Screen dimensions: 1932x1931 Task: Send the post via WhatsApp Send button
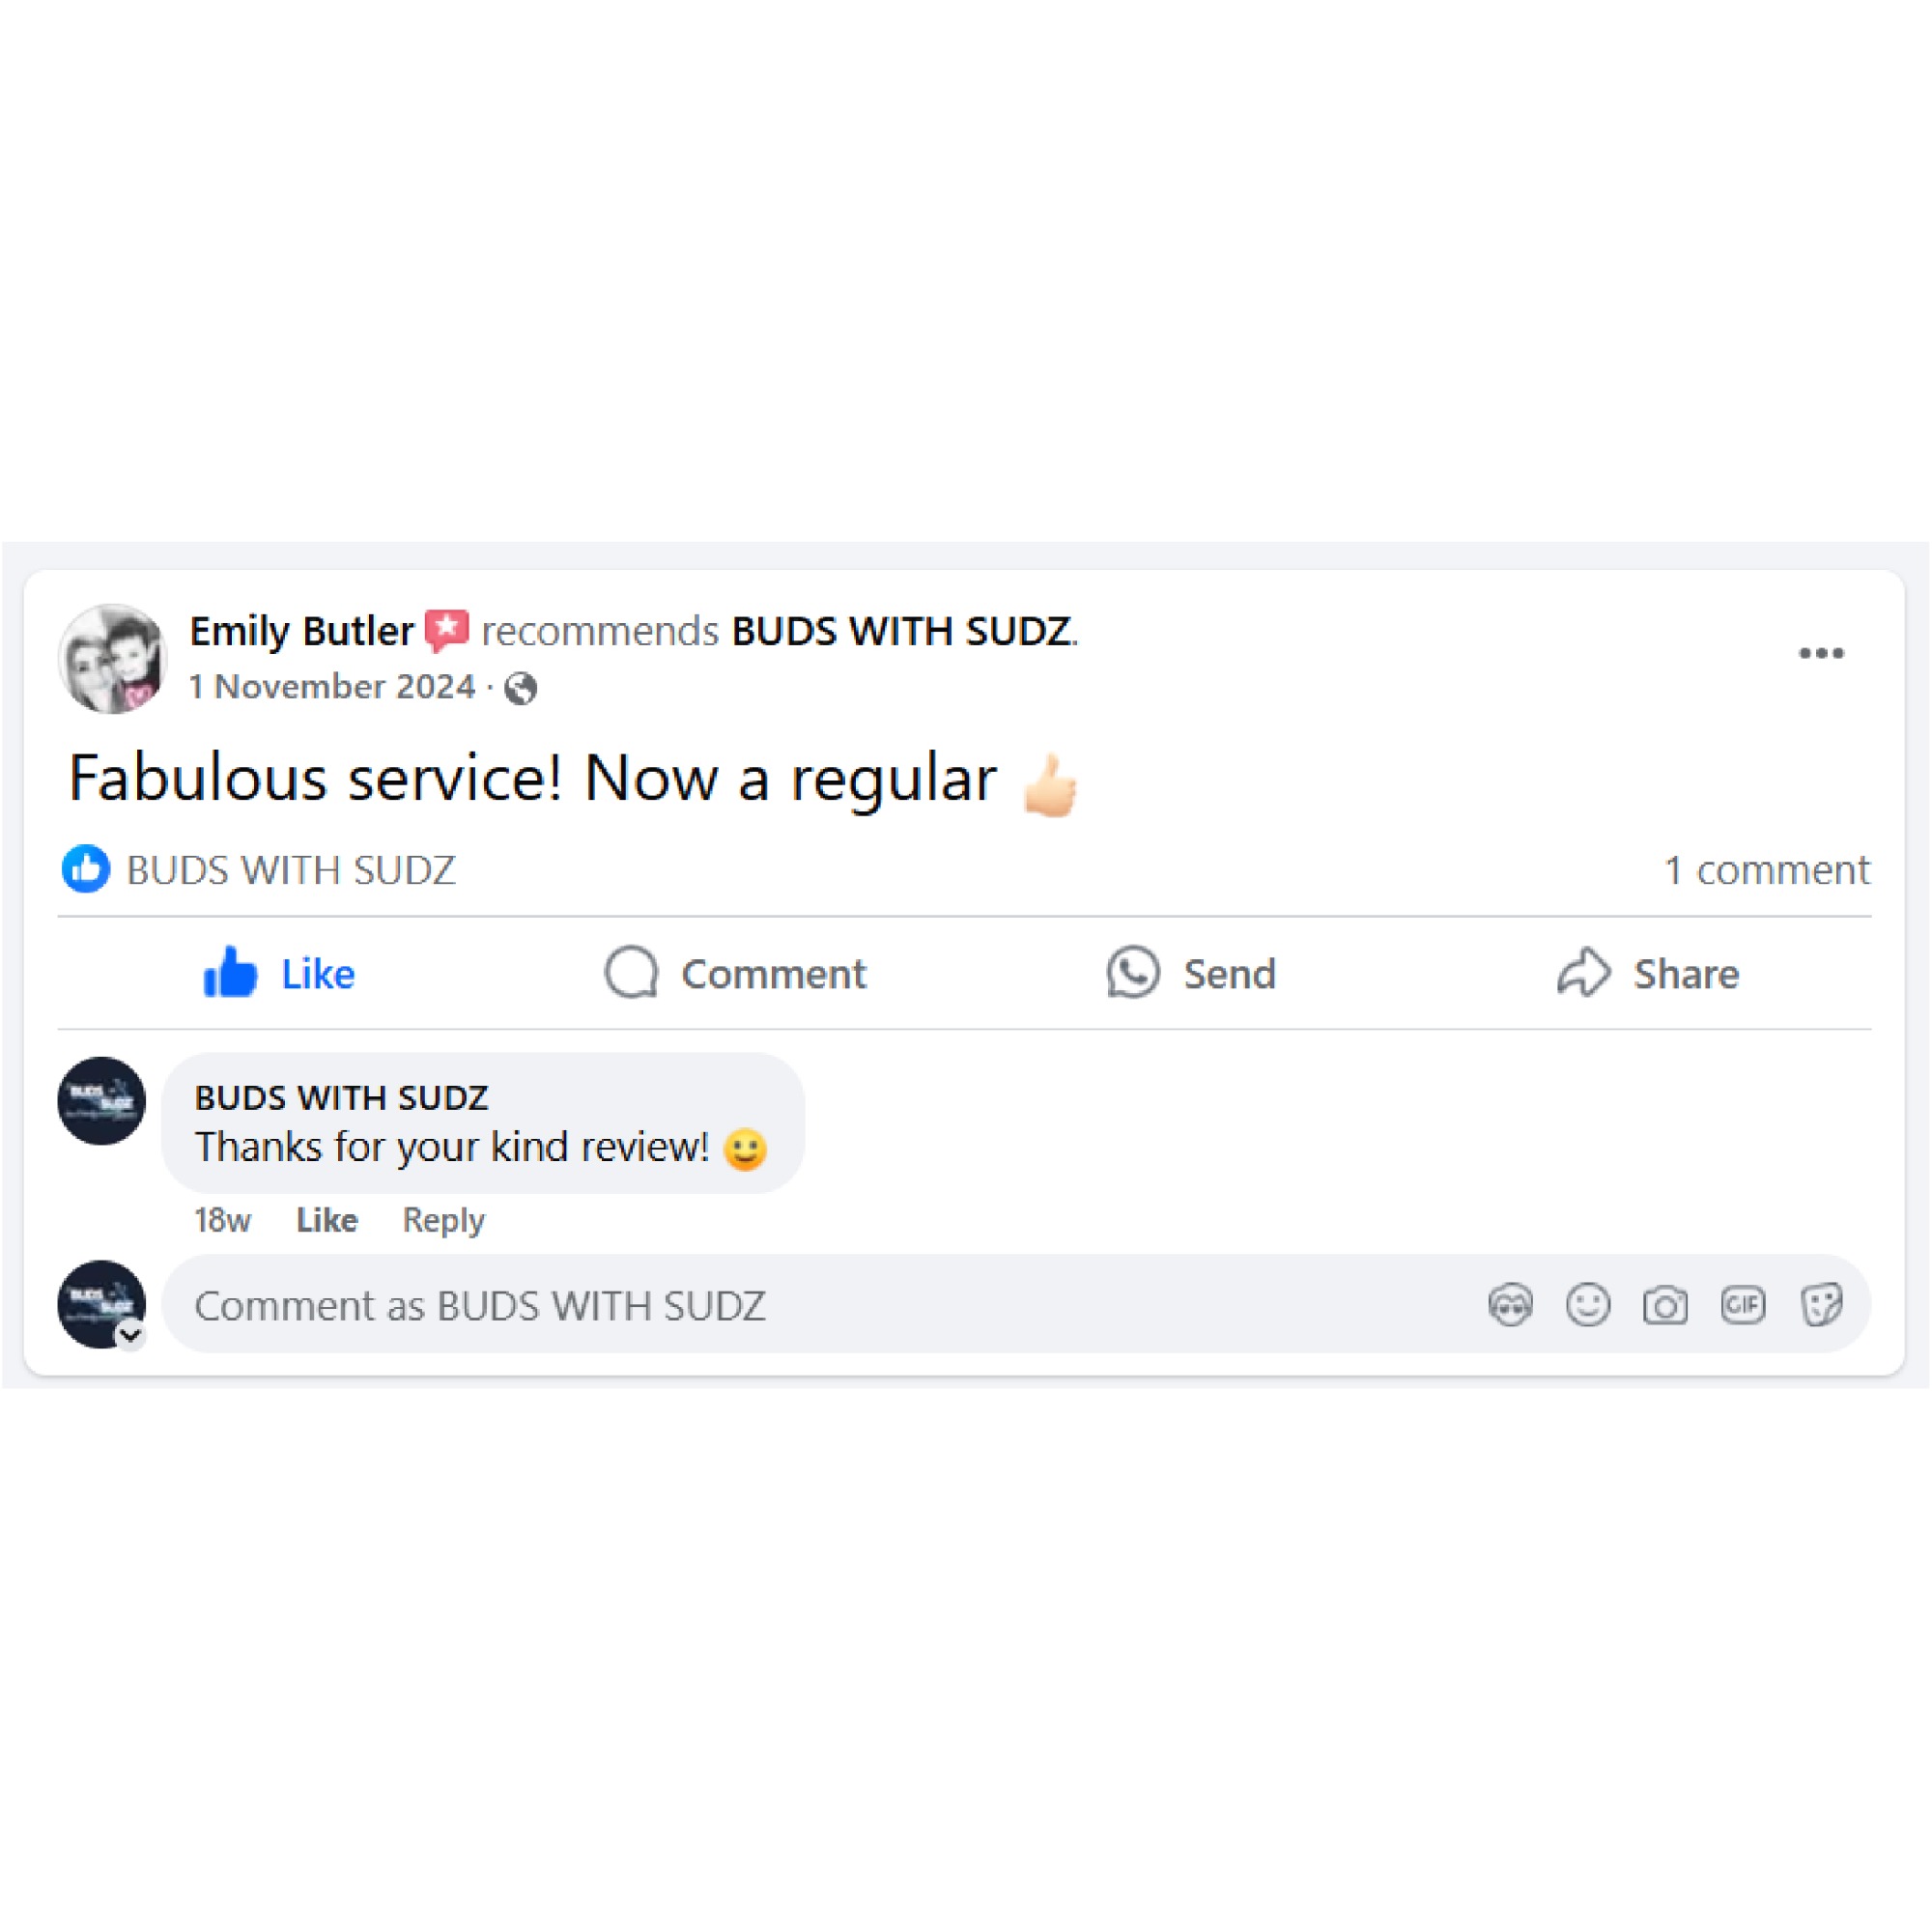point(1191,973)
